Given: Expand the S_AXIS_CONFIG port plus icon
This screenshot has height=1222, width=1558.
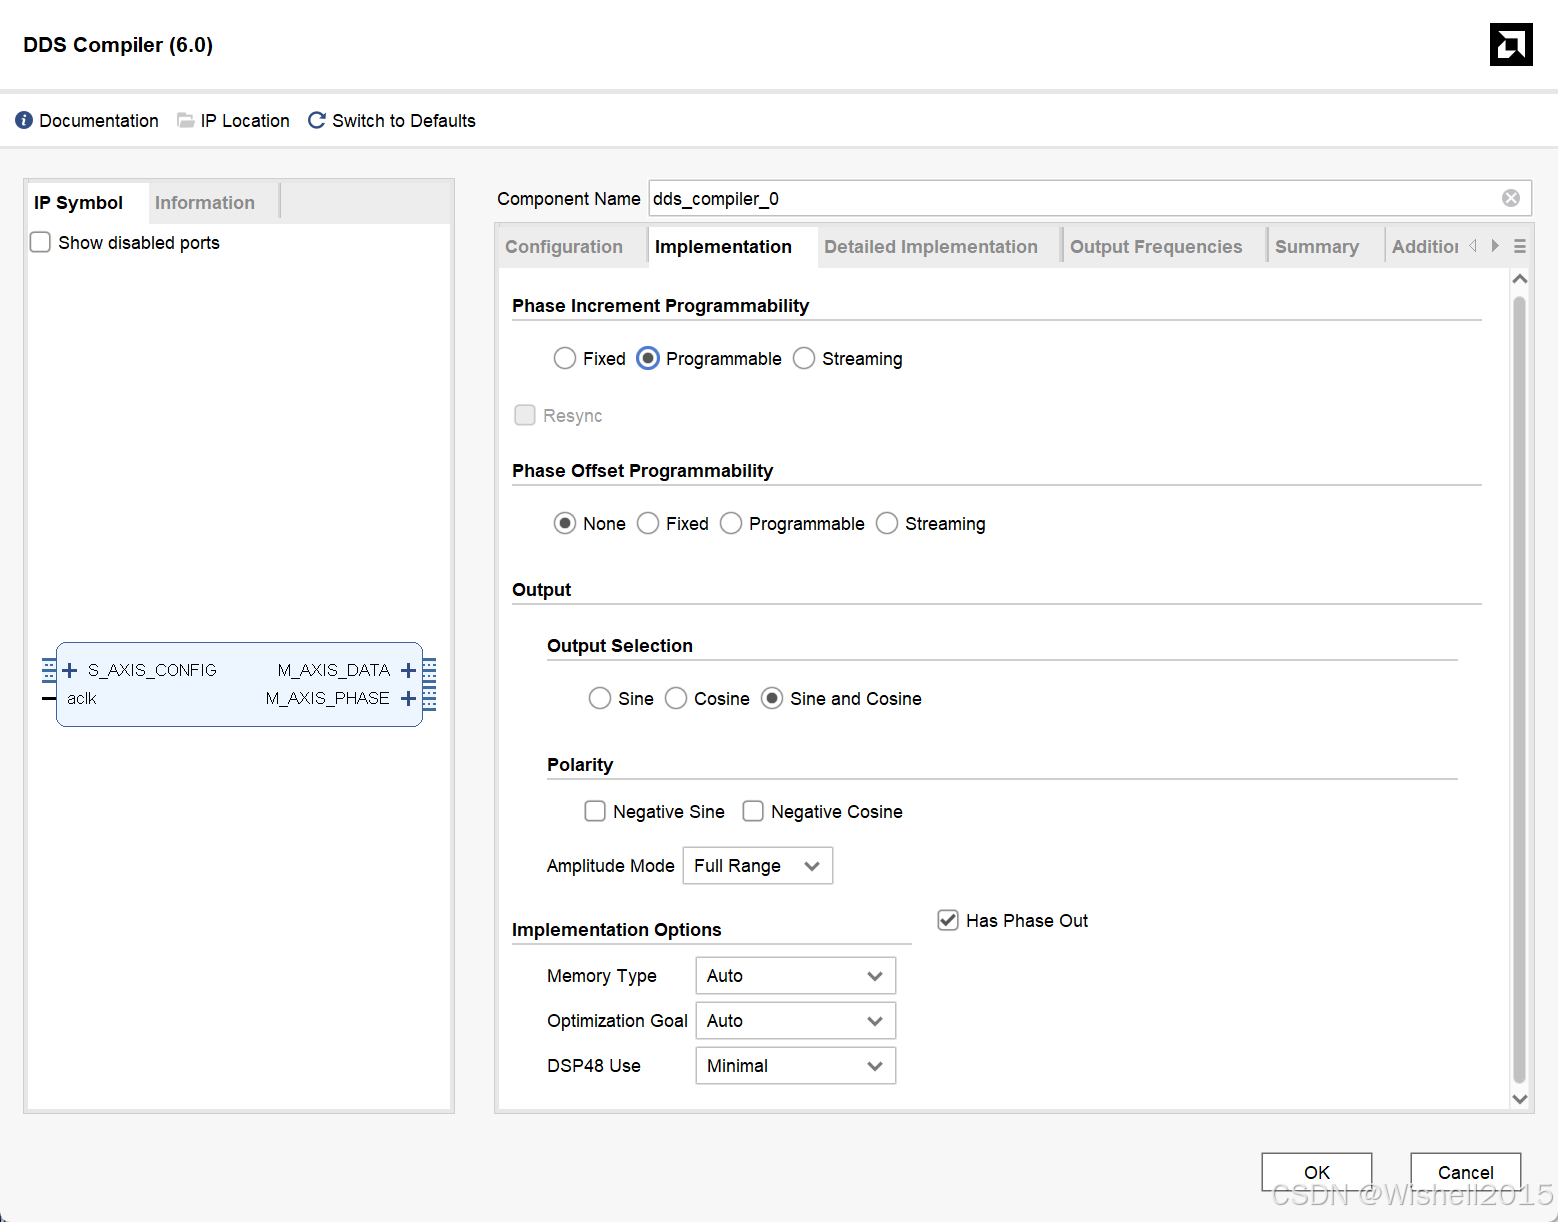Looking at the screenshot, I should pyautogui.click(x=70, y=670).
